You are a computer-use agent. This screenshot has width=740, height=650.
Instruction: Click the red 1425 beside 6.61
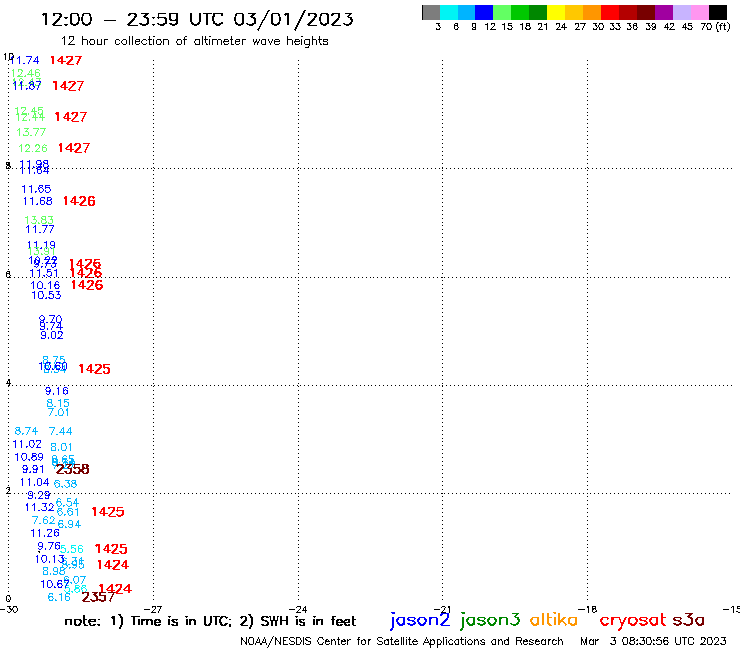[x=108, y=512]
